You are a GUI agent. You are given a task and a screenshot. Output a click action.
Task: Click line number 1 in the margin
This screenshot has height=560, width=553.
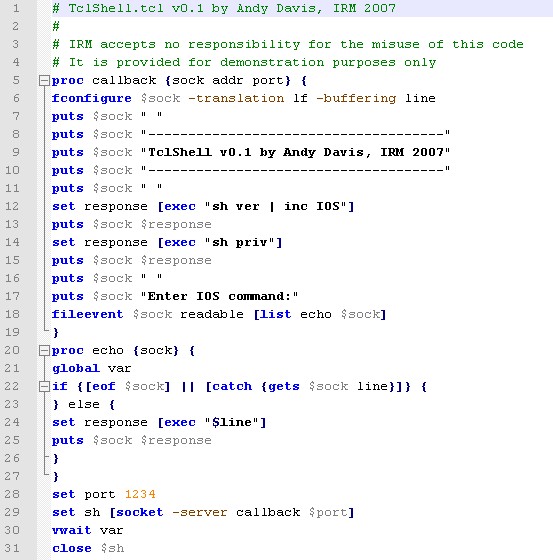[x=16, y=8]
